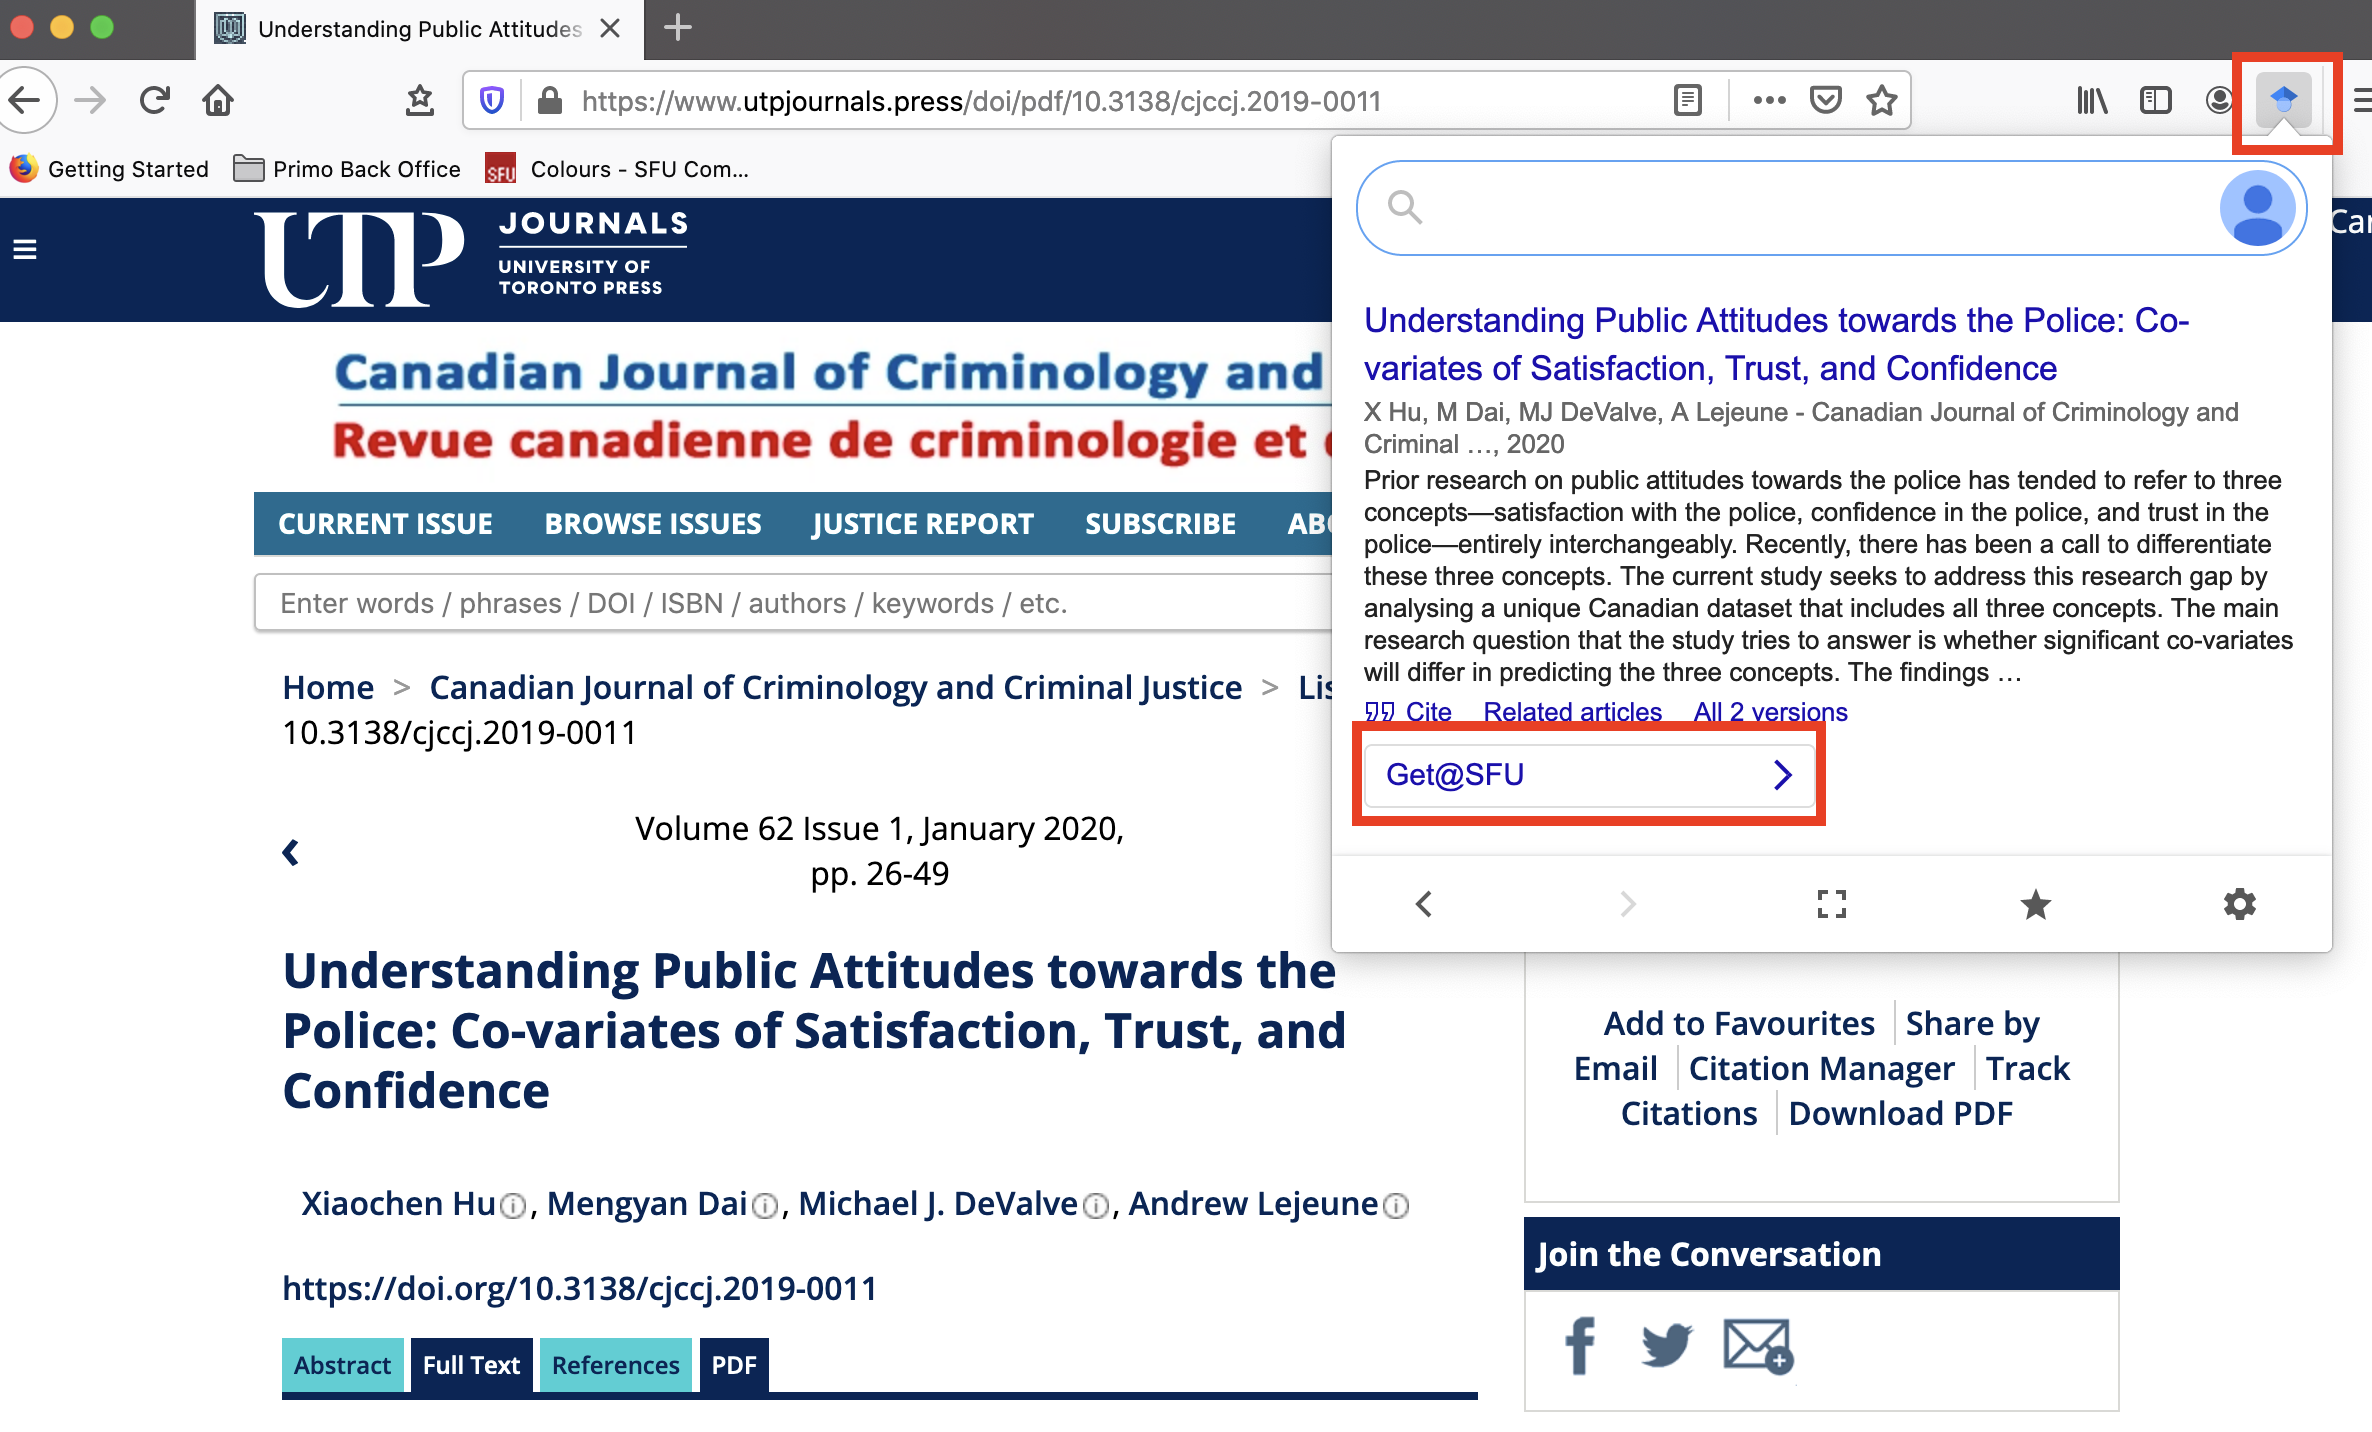Close the Understanding Public Attitudes tab
Image resolution: width=2372 pixels, height=1432 pixels.
coord(610,29)
